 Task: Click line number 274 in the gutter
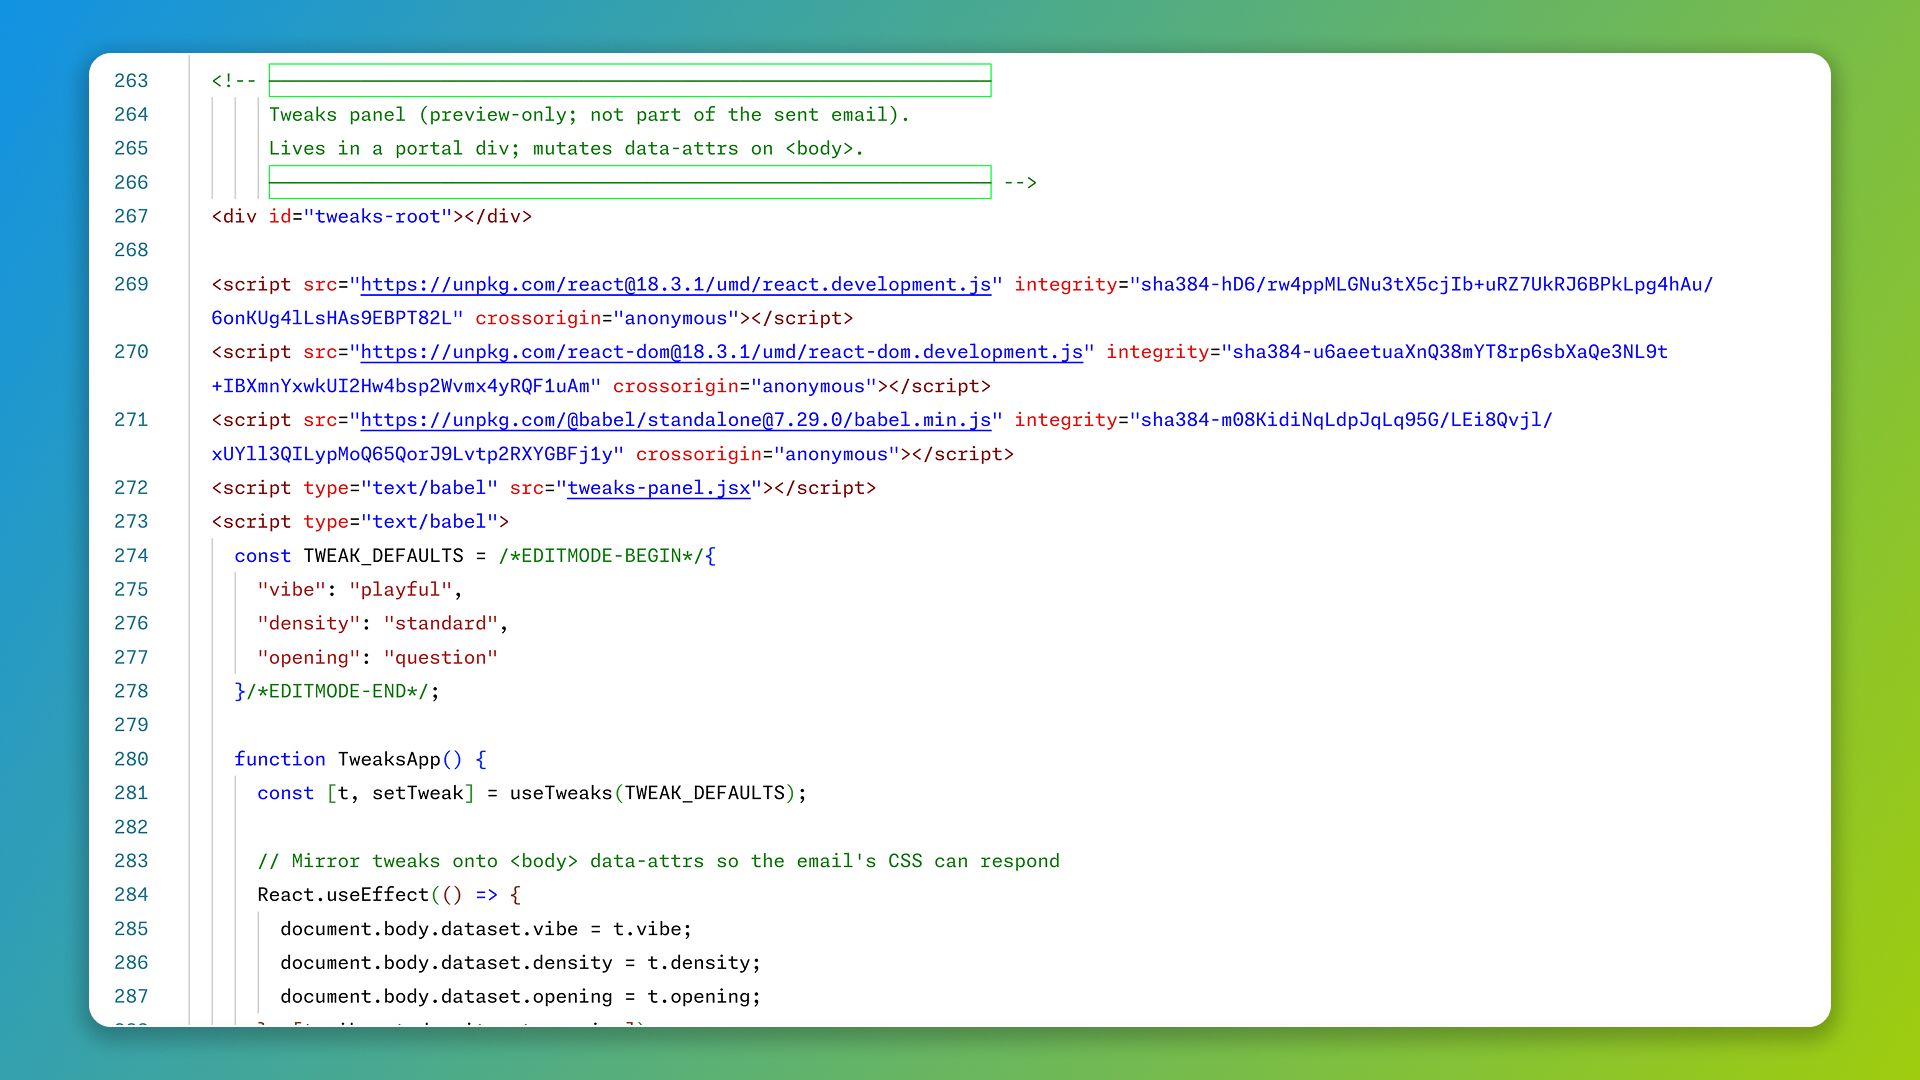click(x=131, y=556)
